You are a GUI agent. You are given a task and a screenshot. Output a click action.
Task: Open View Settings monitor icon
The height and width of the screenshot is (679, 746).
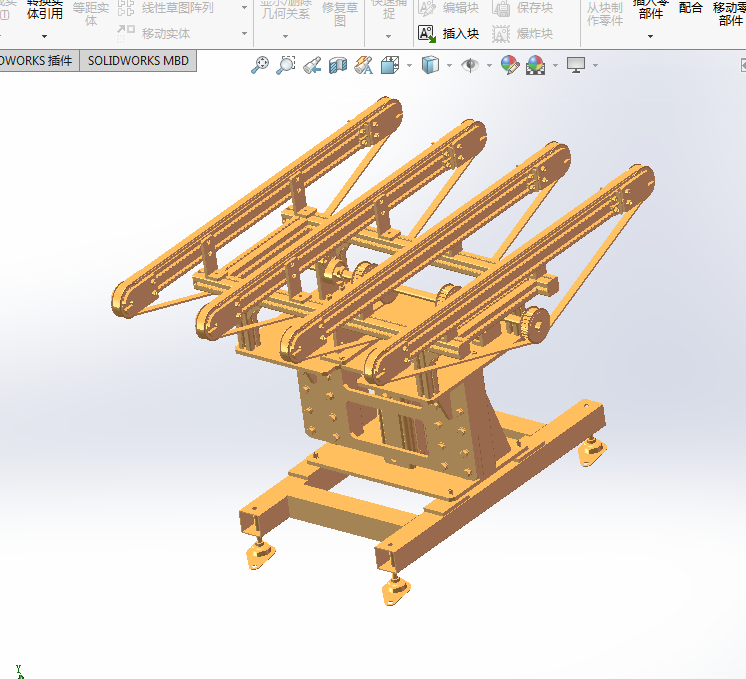[576, 65]
